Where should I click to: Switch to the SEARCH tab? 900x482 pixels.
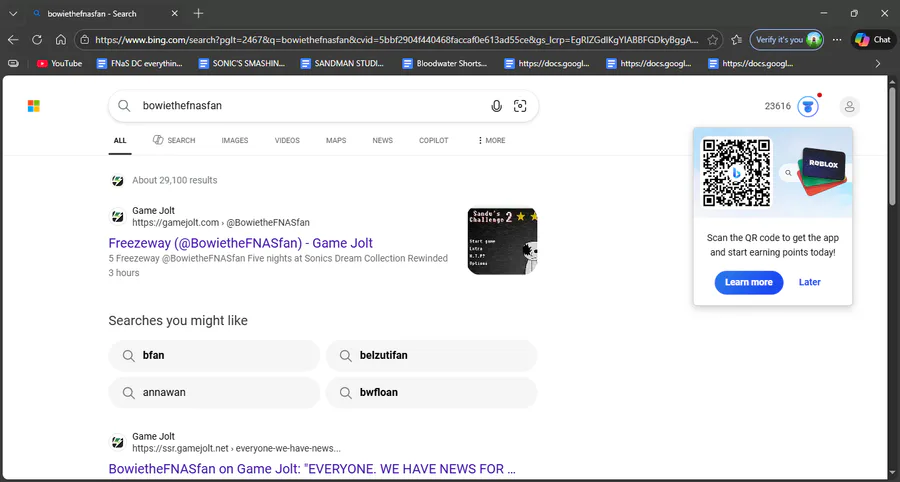point(174,141)
